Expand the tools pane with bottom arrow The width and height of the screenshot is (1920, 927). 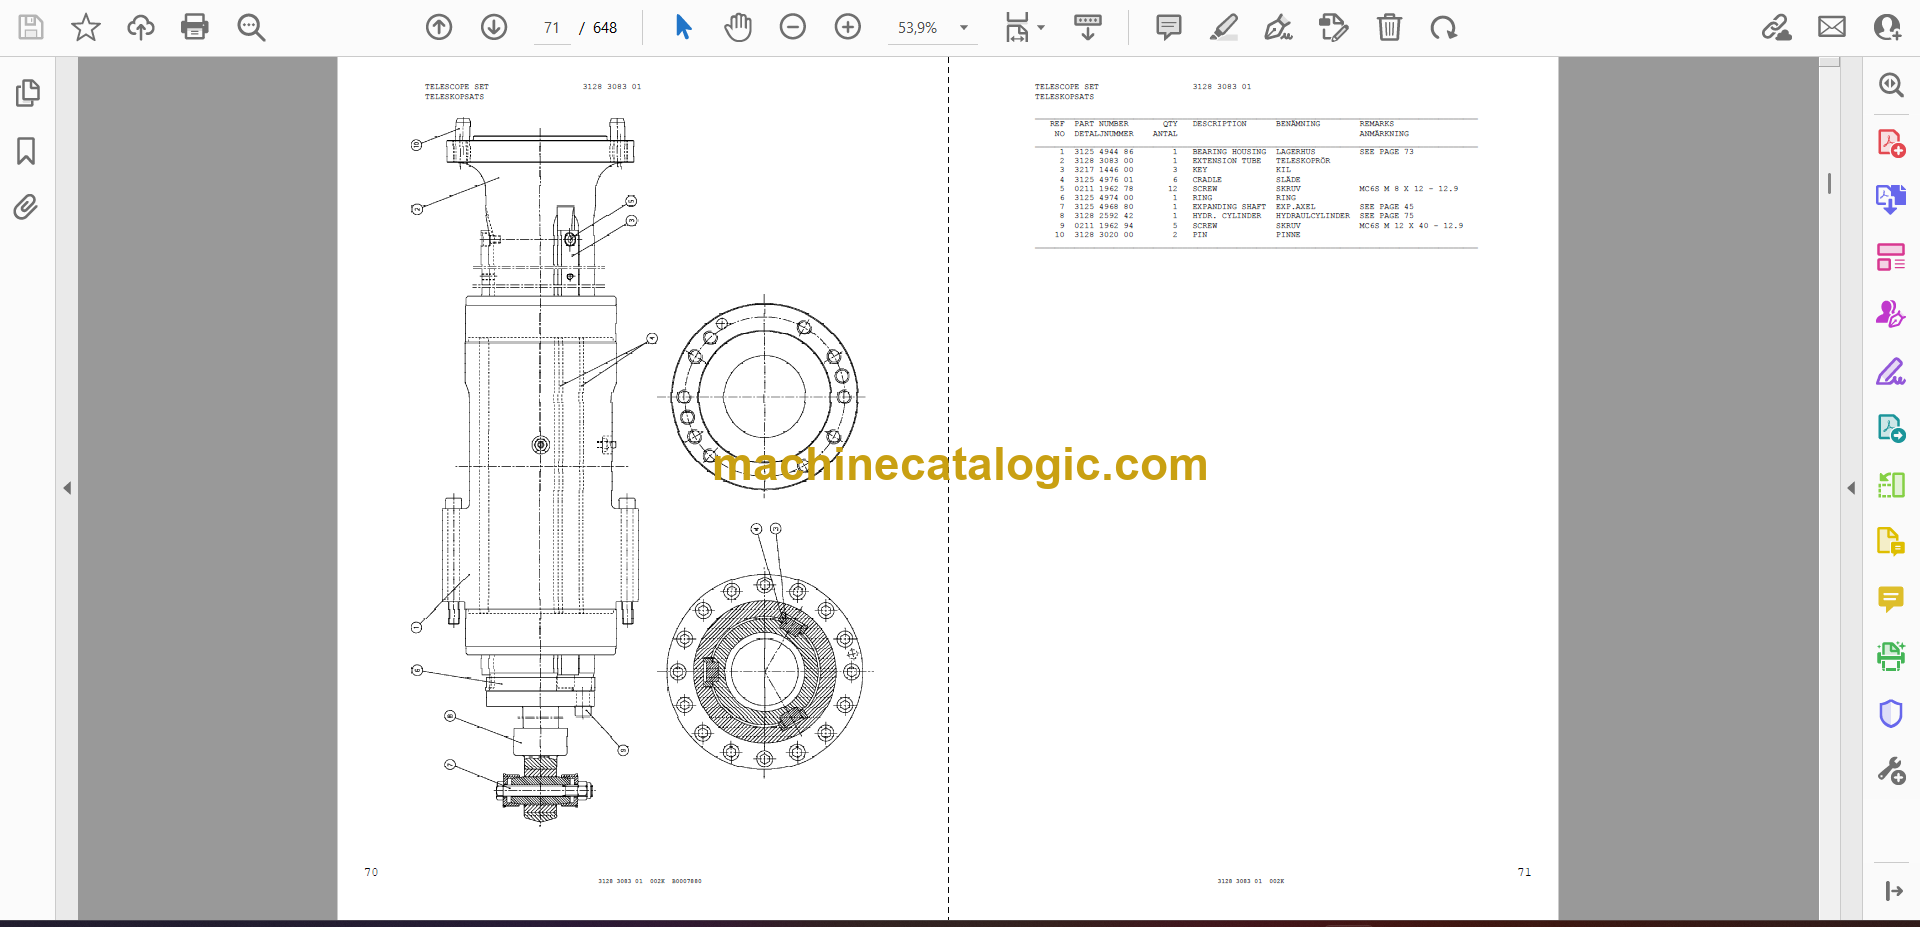[x=1894, y=891]
